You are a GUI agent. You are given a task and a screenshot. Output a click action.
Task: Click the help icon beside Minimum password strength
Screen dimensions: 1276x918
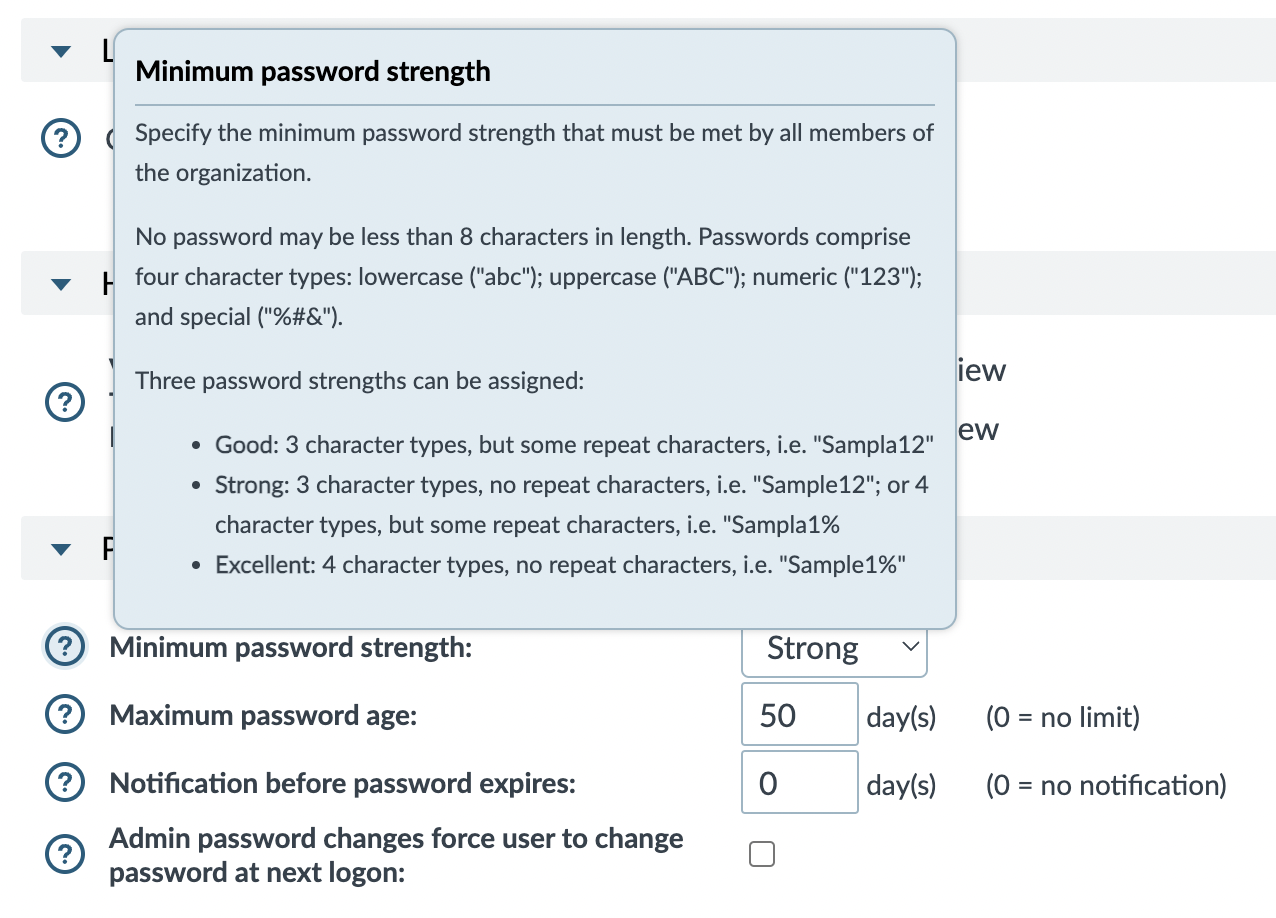[64, 646]
